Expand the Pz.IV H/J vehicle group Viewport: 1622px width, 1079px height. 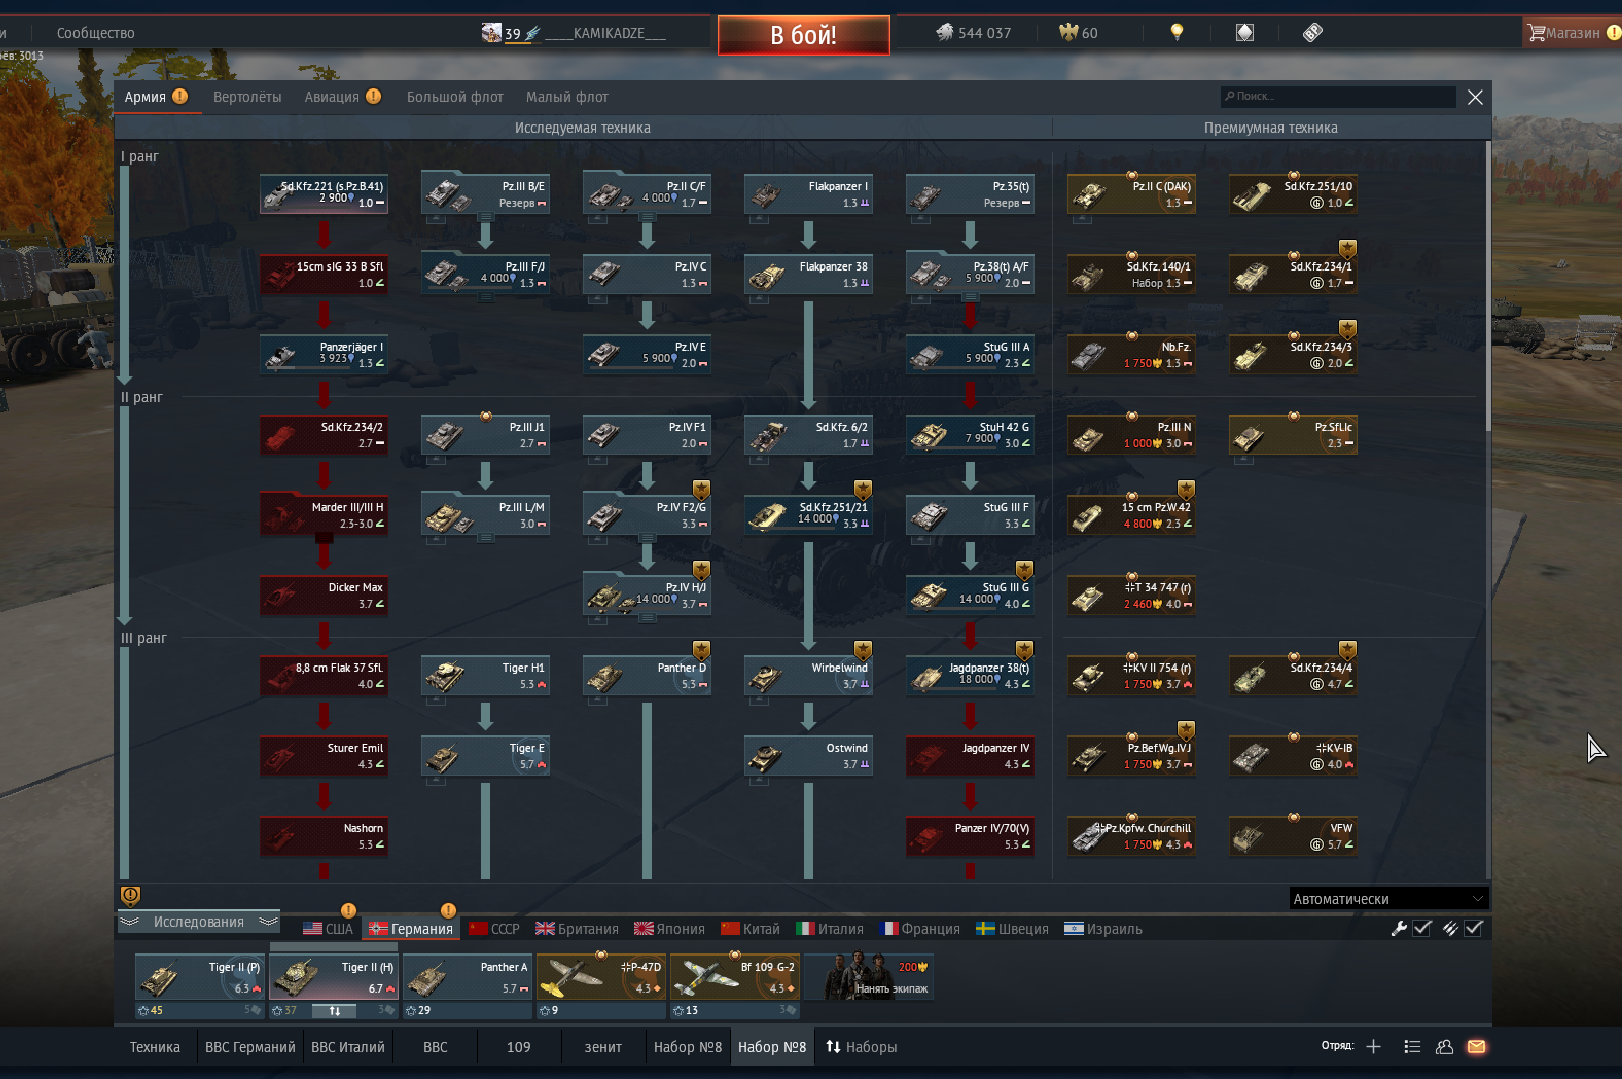[x=647, y=617]
